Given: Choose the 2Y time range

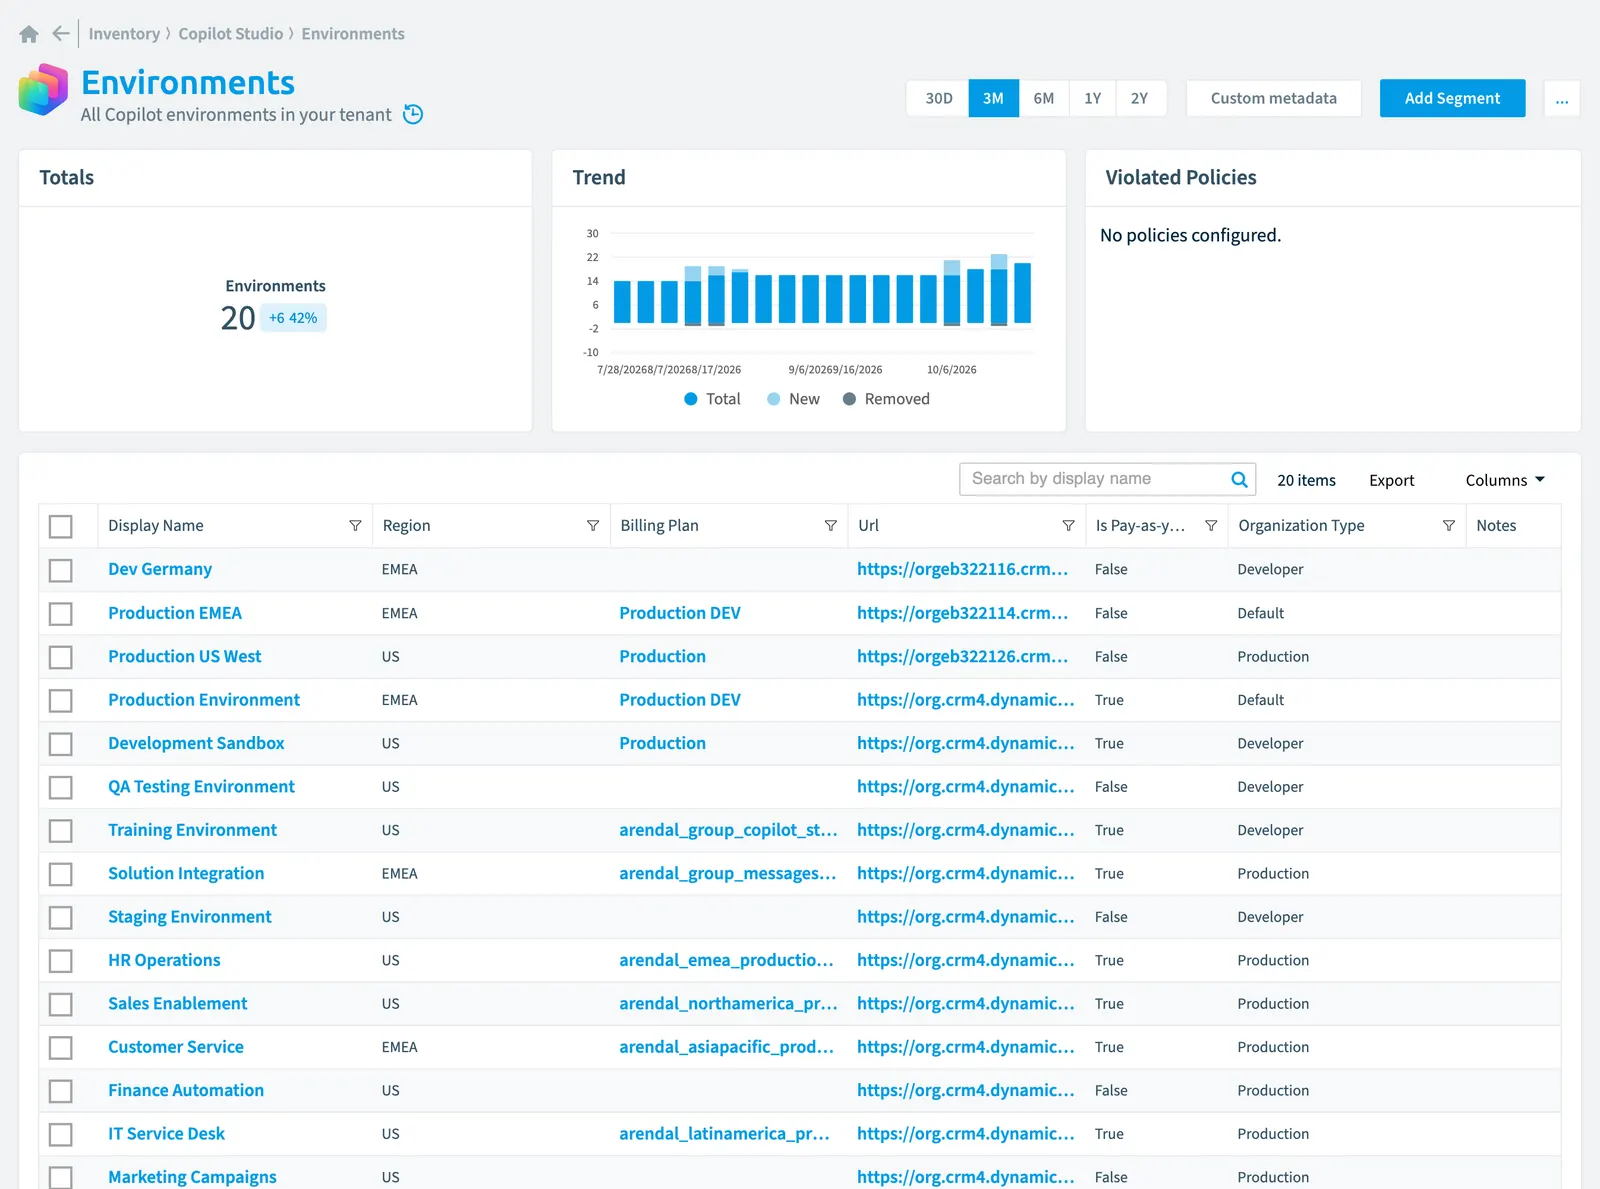Looking at the screenshot, I should (1140, 98).
